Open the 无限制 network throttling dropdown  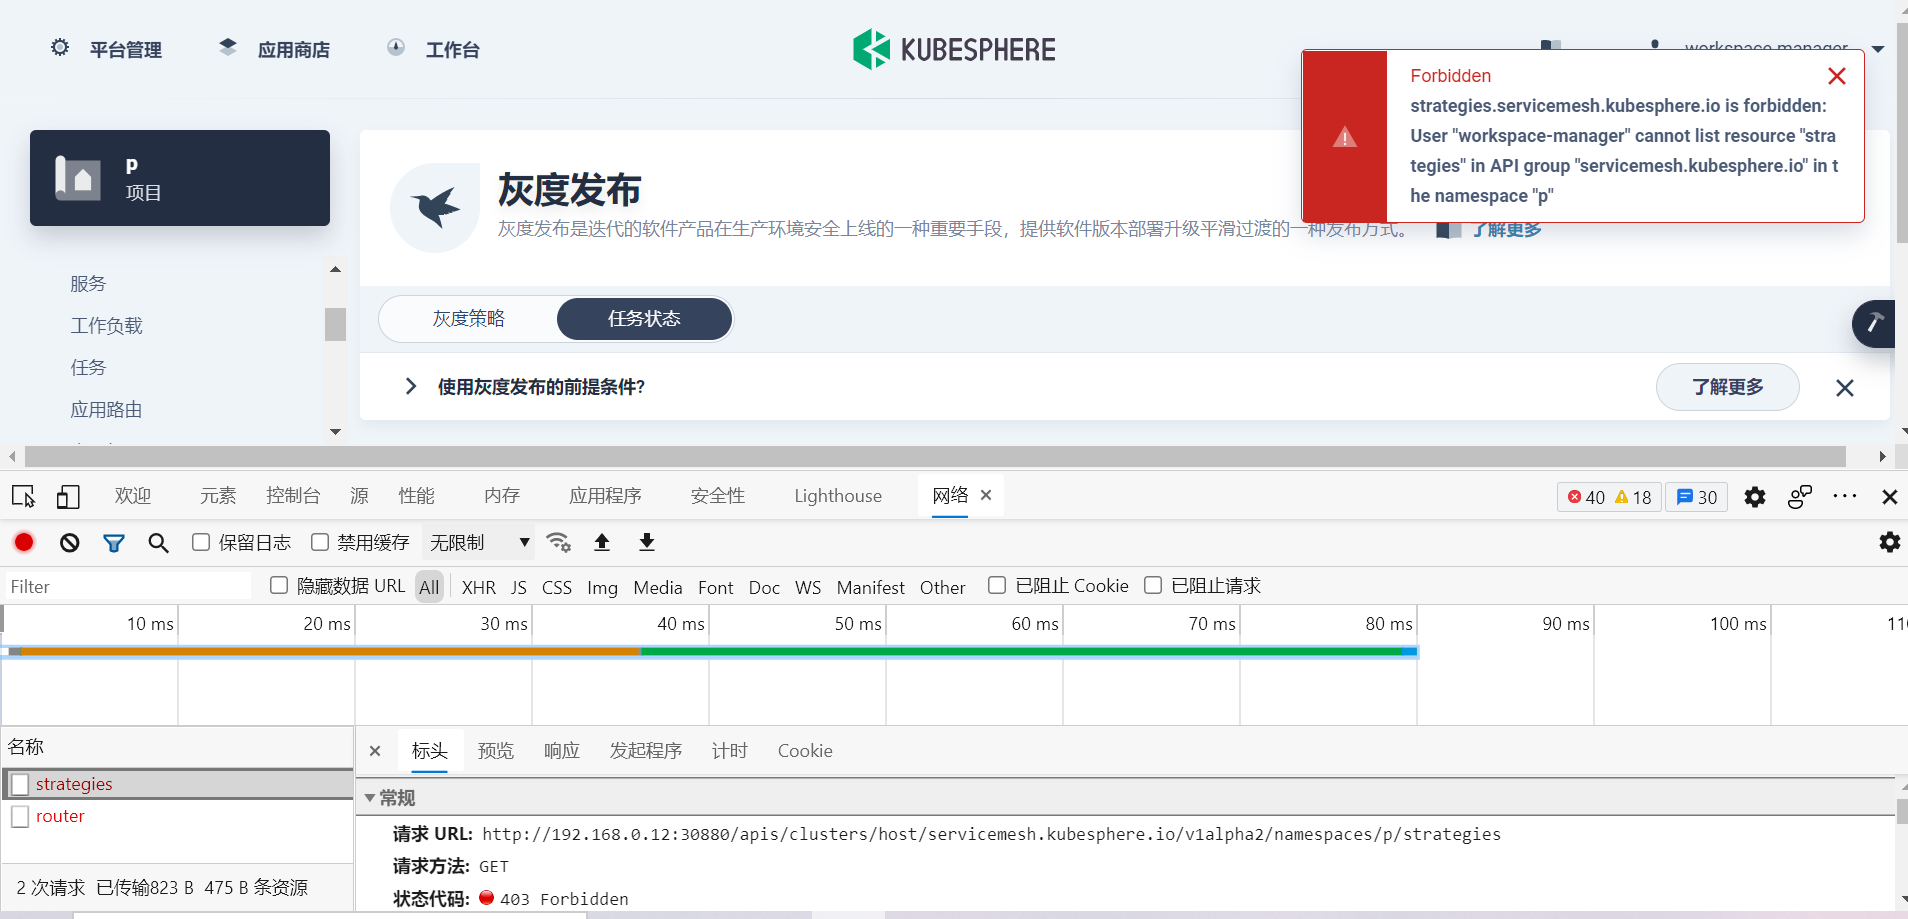[478, 541]
